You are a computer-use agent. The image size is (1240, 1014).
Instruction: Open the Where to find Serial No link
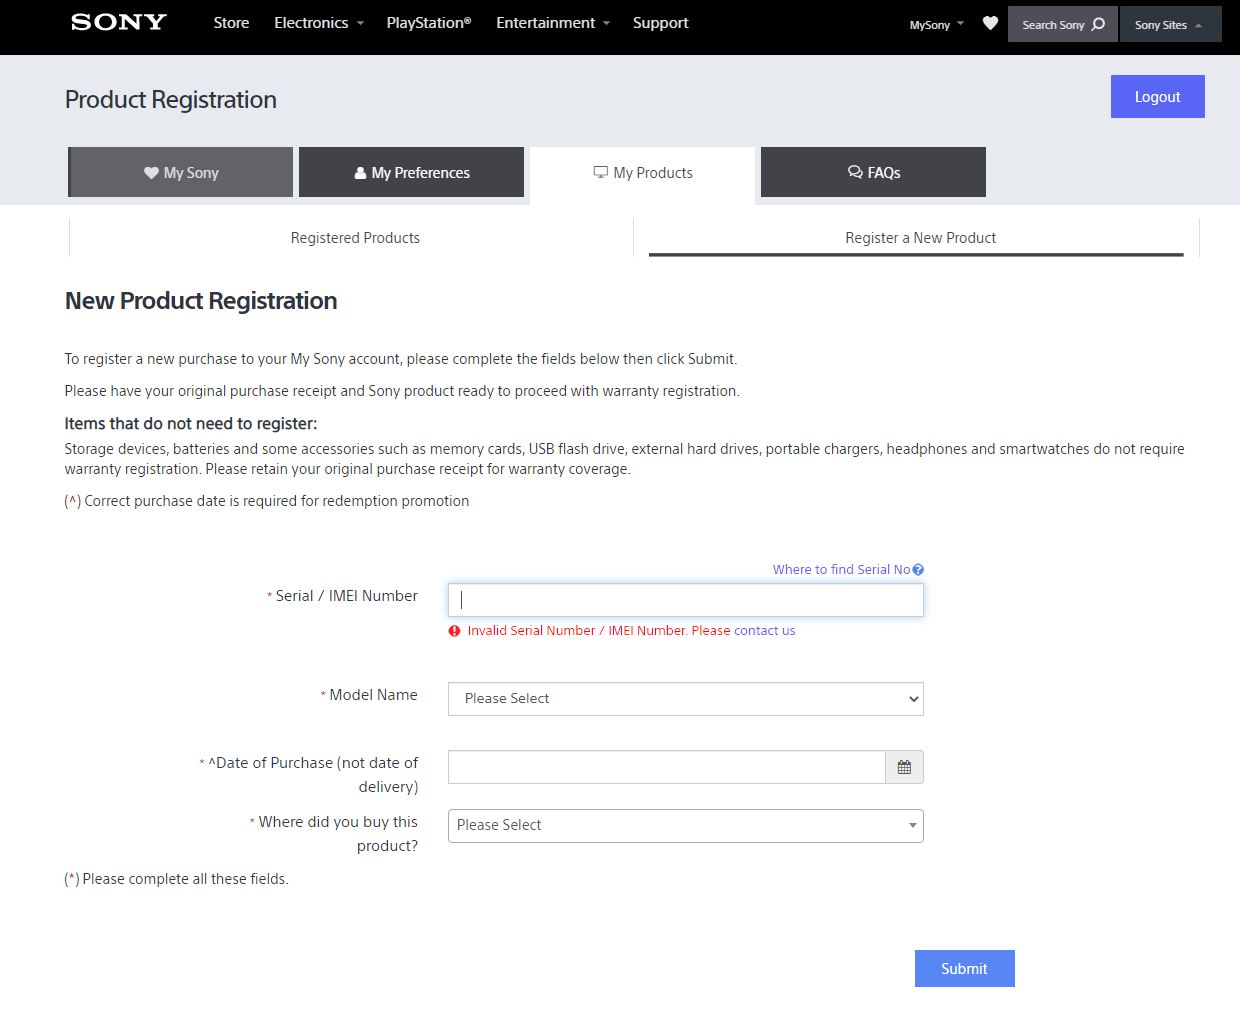[x=841, y=570]
